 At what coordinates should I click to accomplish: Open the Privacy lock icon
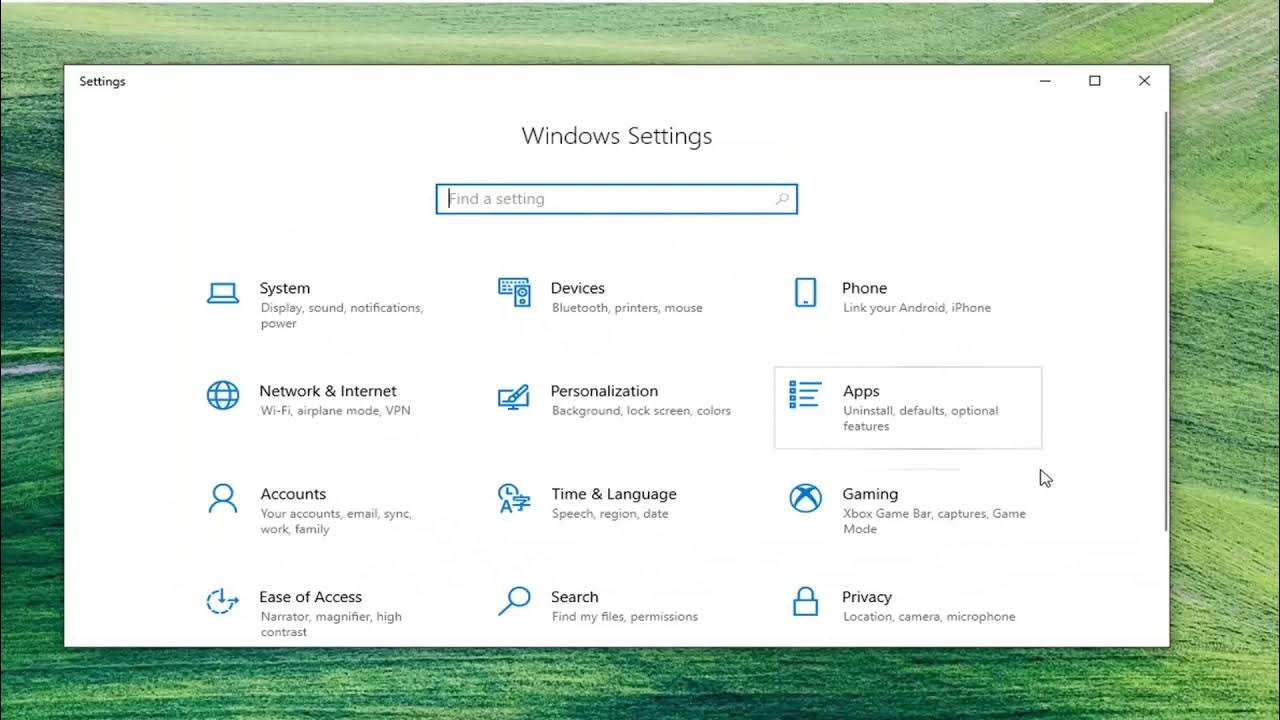[805, 601]
